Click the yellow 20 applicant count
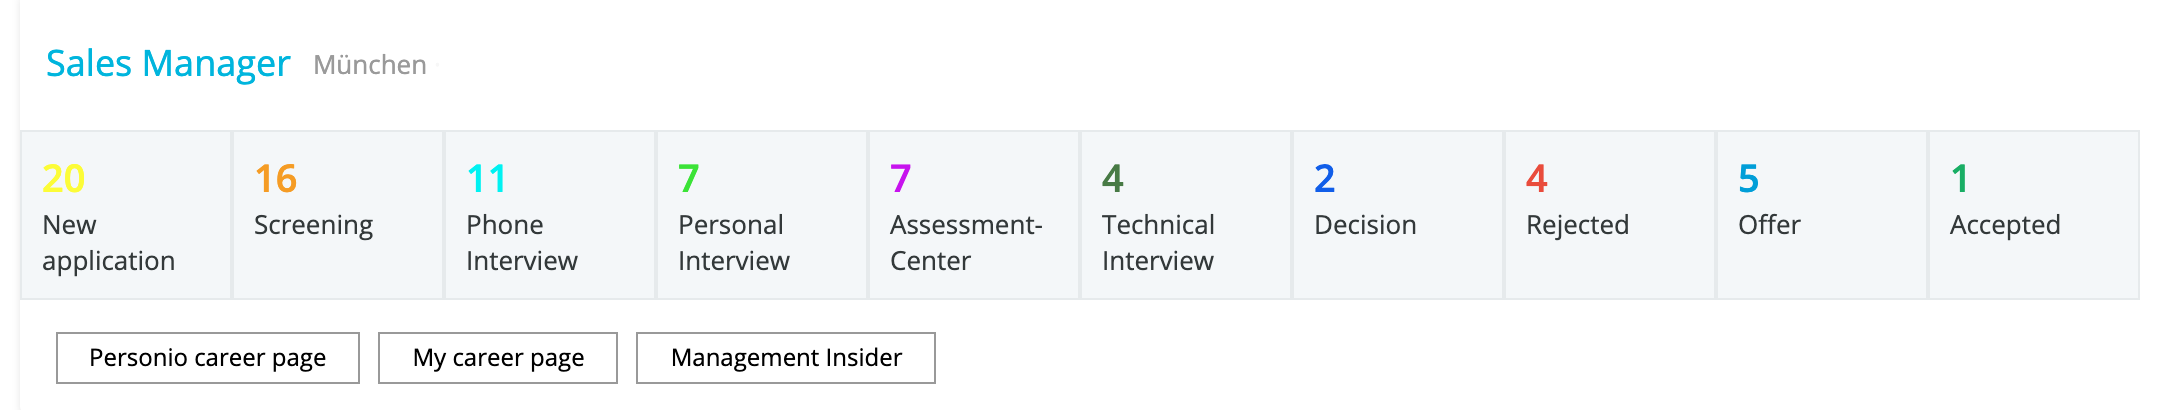The image size is (2162, 410). click(x=63, y=179)
